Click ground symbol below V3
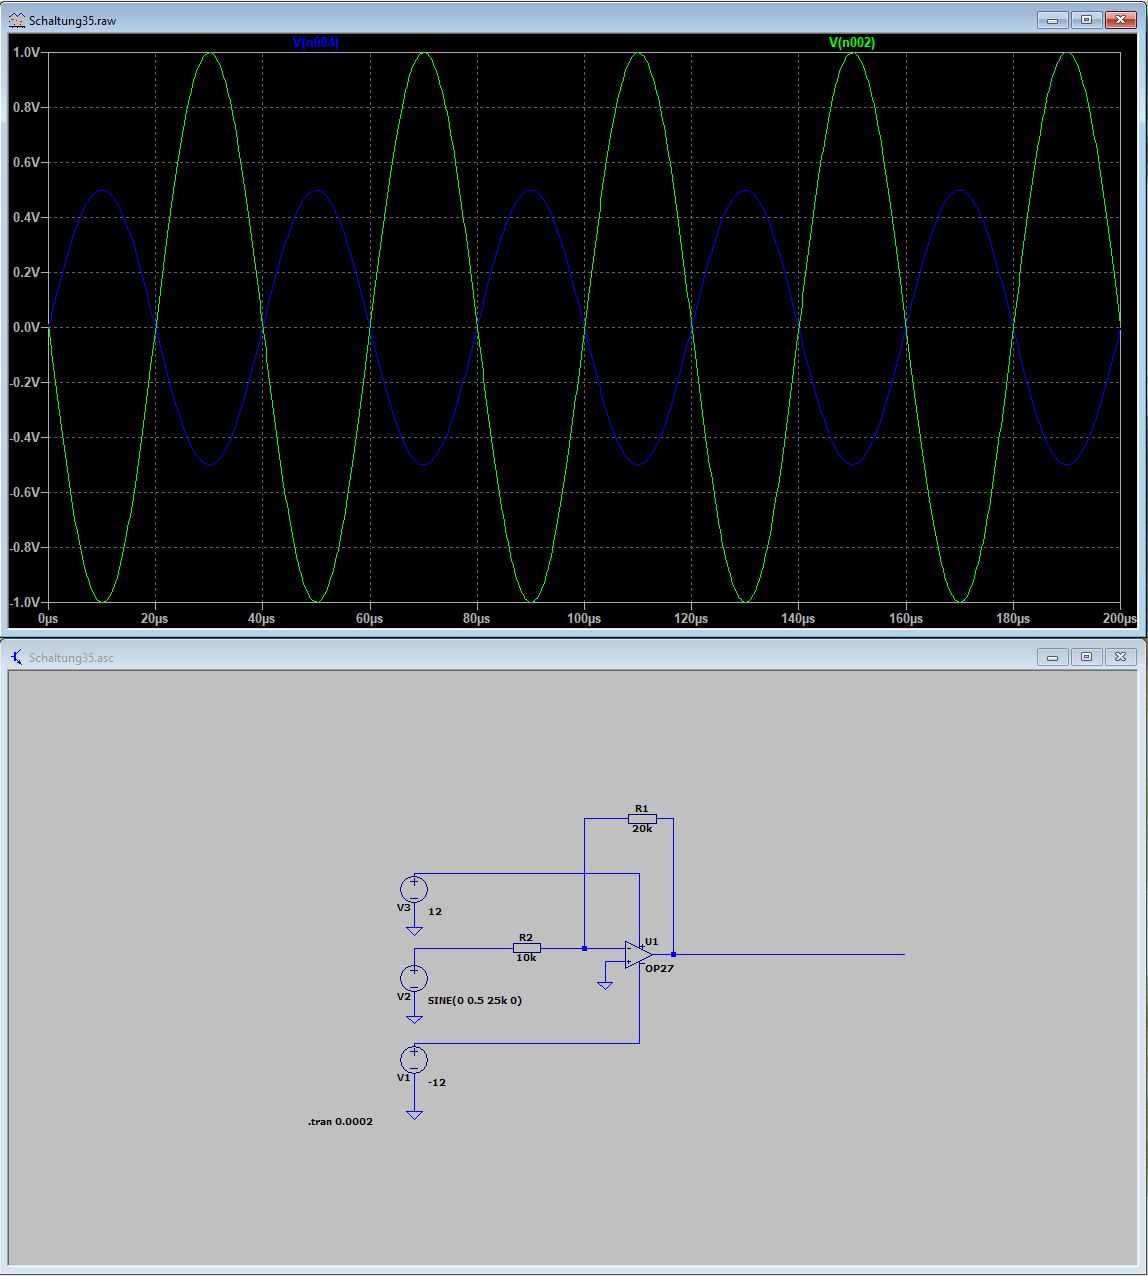 pos(414,930)
